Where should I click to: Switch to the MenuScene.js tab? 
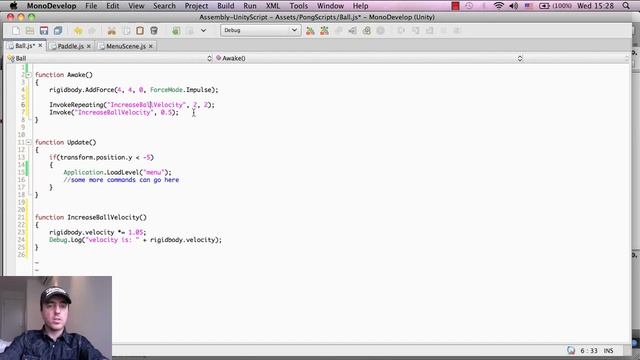click(x=125, y=46)
